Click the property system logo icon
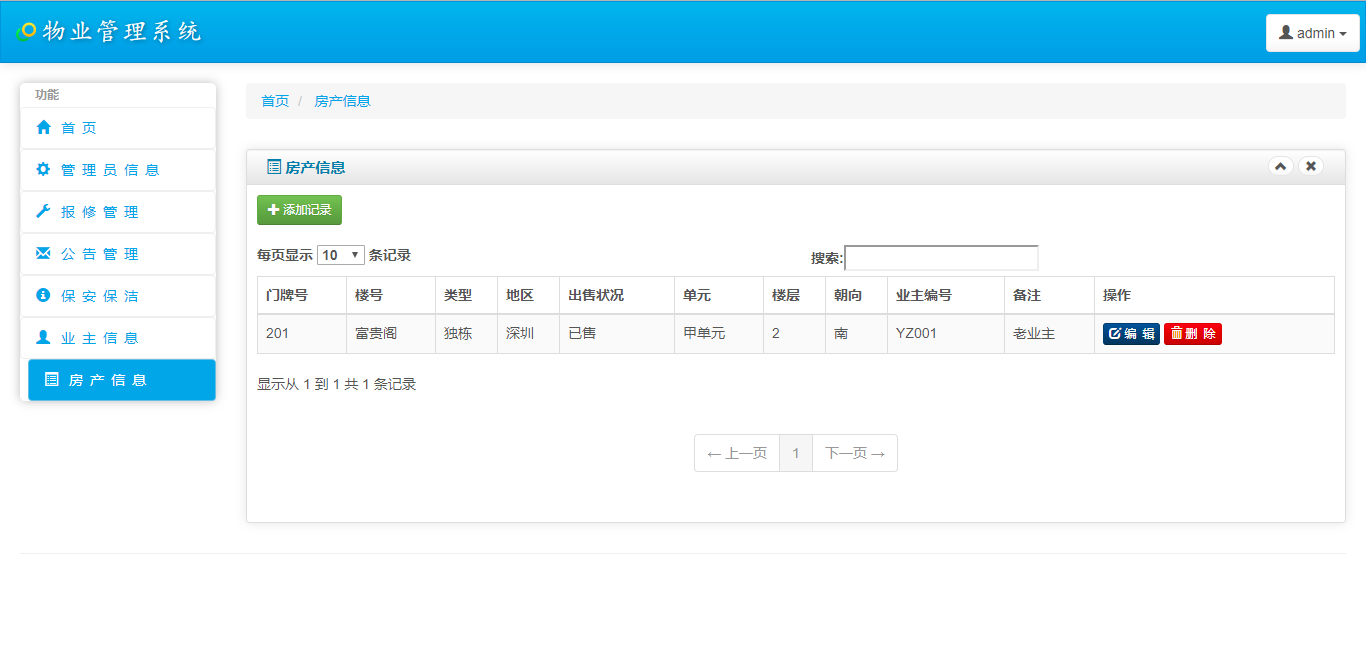The image size is (1366, 656). [26, 32]
